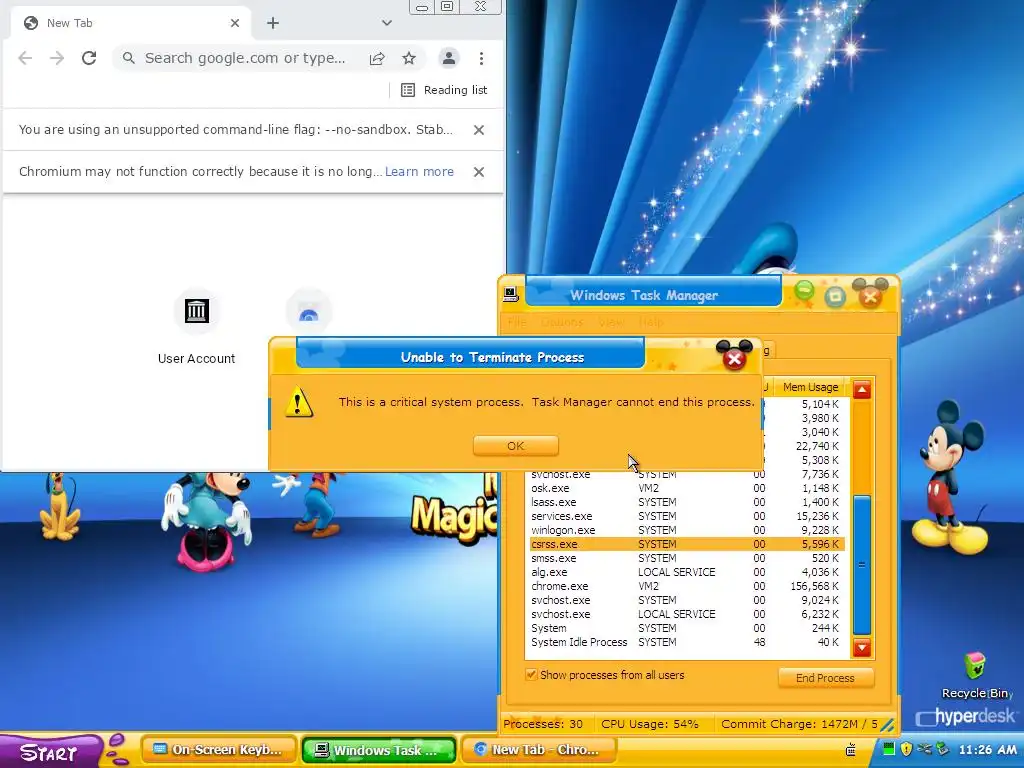
Task: Open a new Chrome tab with plus
Action: tap(273, 23)
